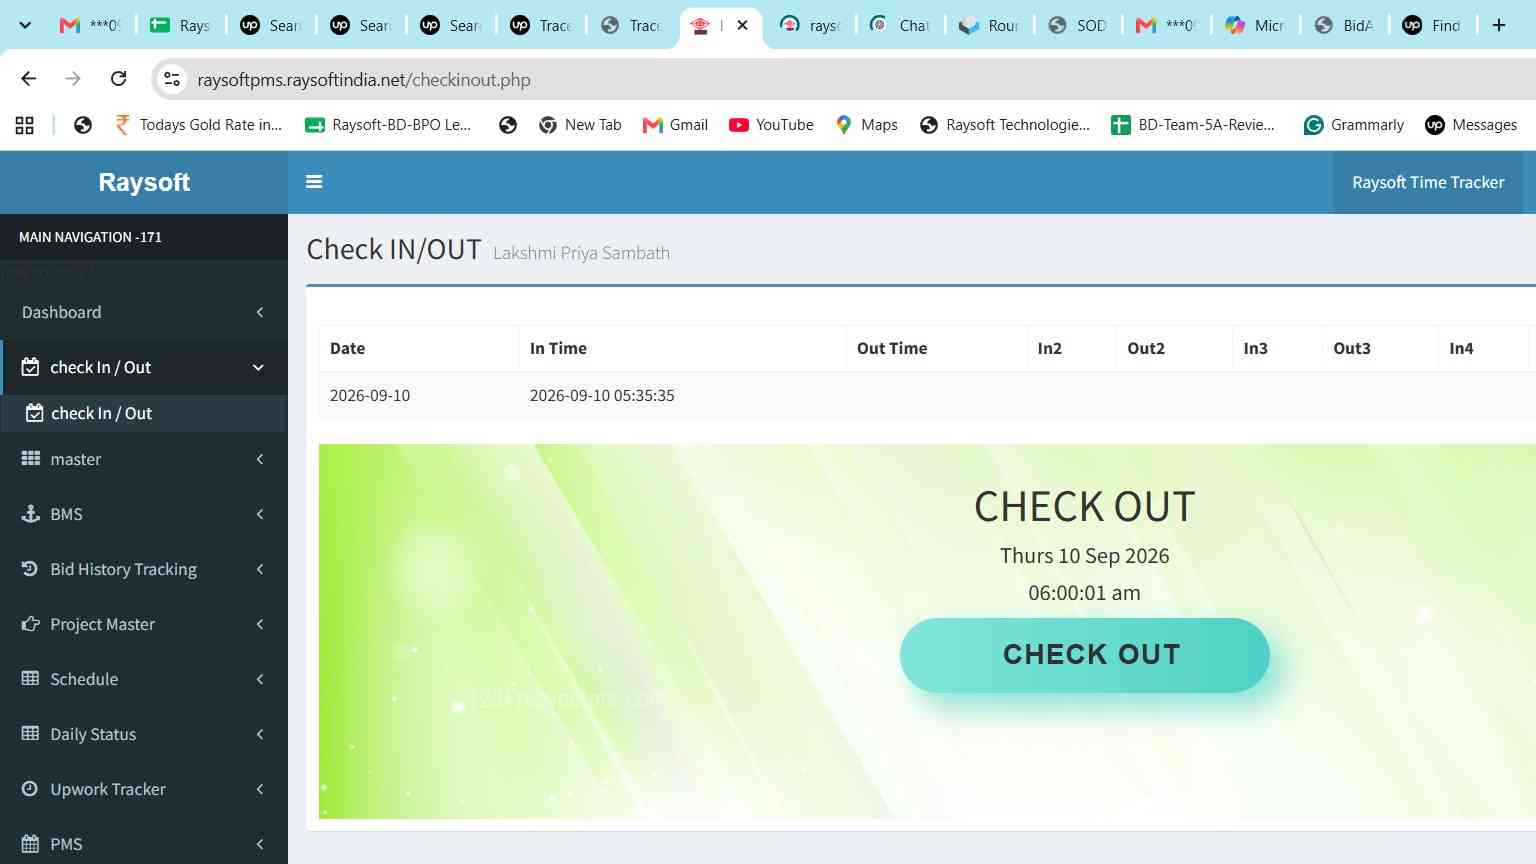Click the master grid icon in sidebar
Viewport: 1536px width, 864px height.
click(x=30, y=459)
